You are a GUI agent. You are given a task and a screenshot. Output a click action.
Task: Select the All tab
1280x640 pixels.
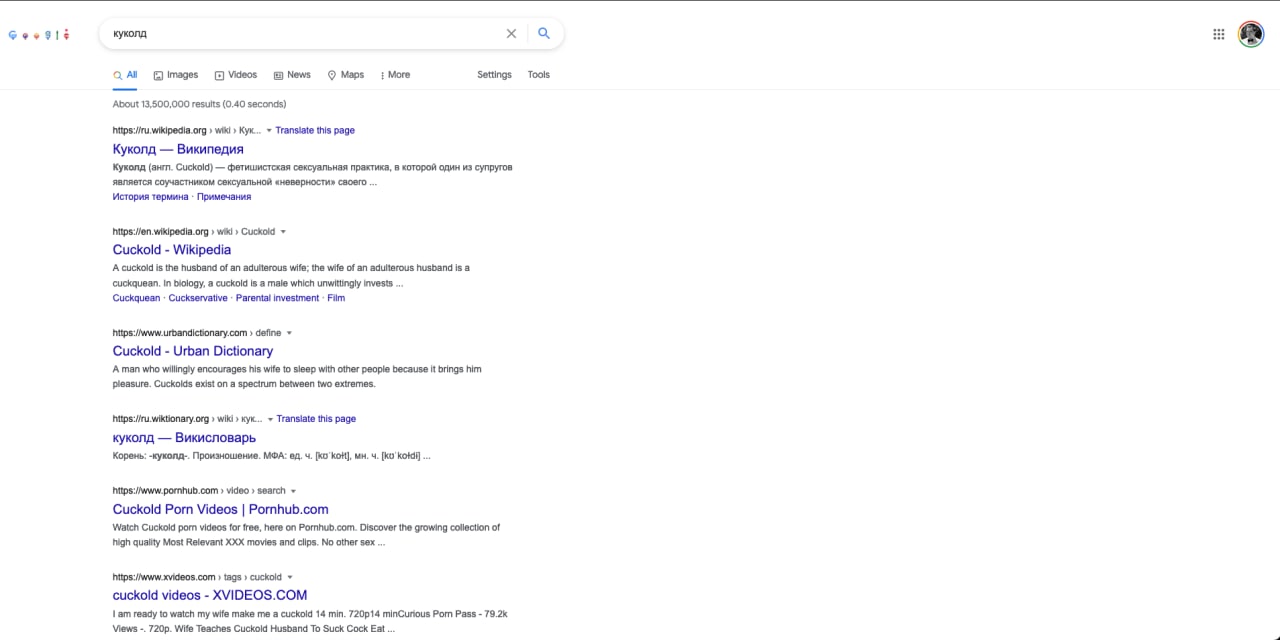(125, 75)
